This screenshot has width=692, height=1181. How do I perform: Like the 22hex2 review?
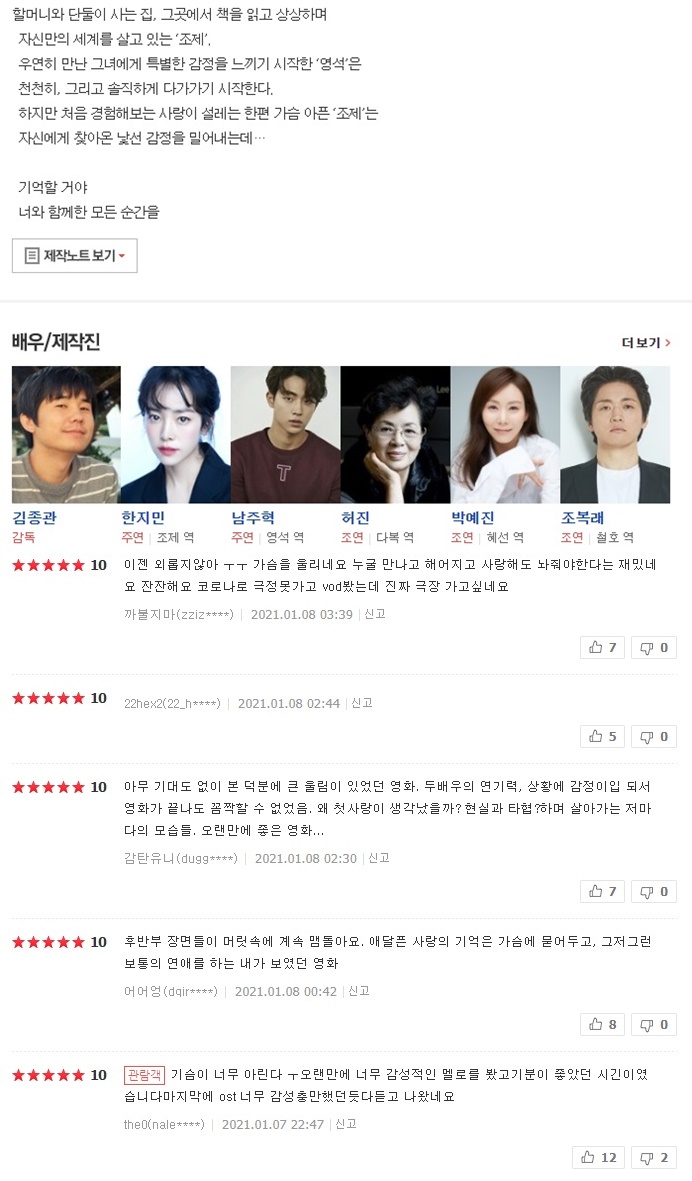tap(602, 737)
